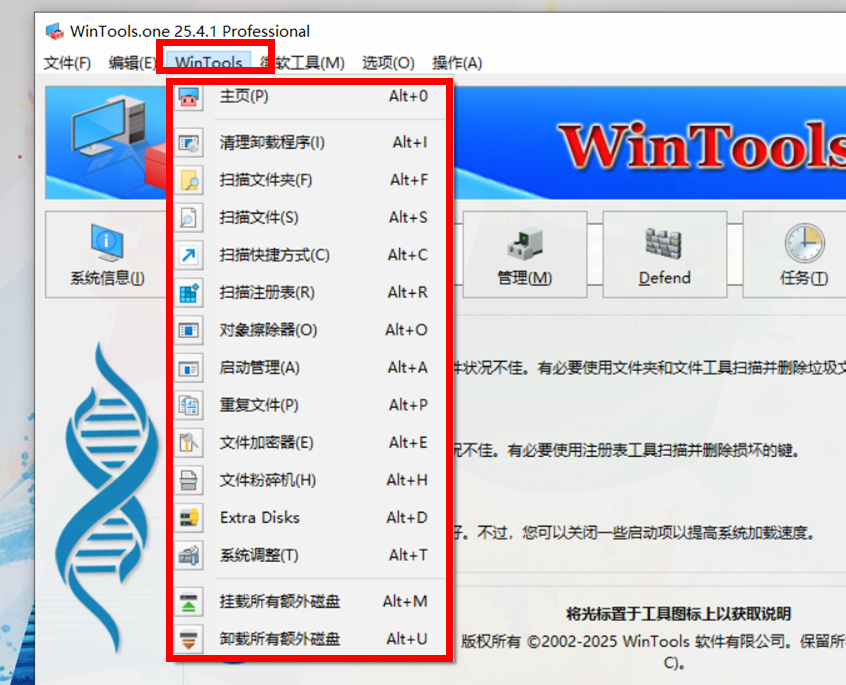846x685 pixels.
Task: Choose 对象擦除器(O) from the menu
Action: click(x=268, y=330)
